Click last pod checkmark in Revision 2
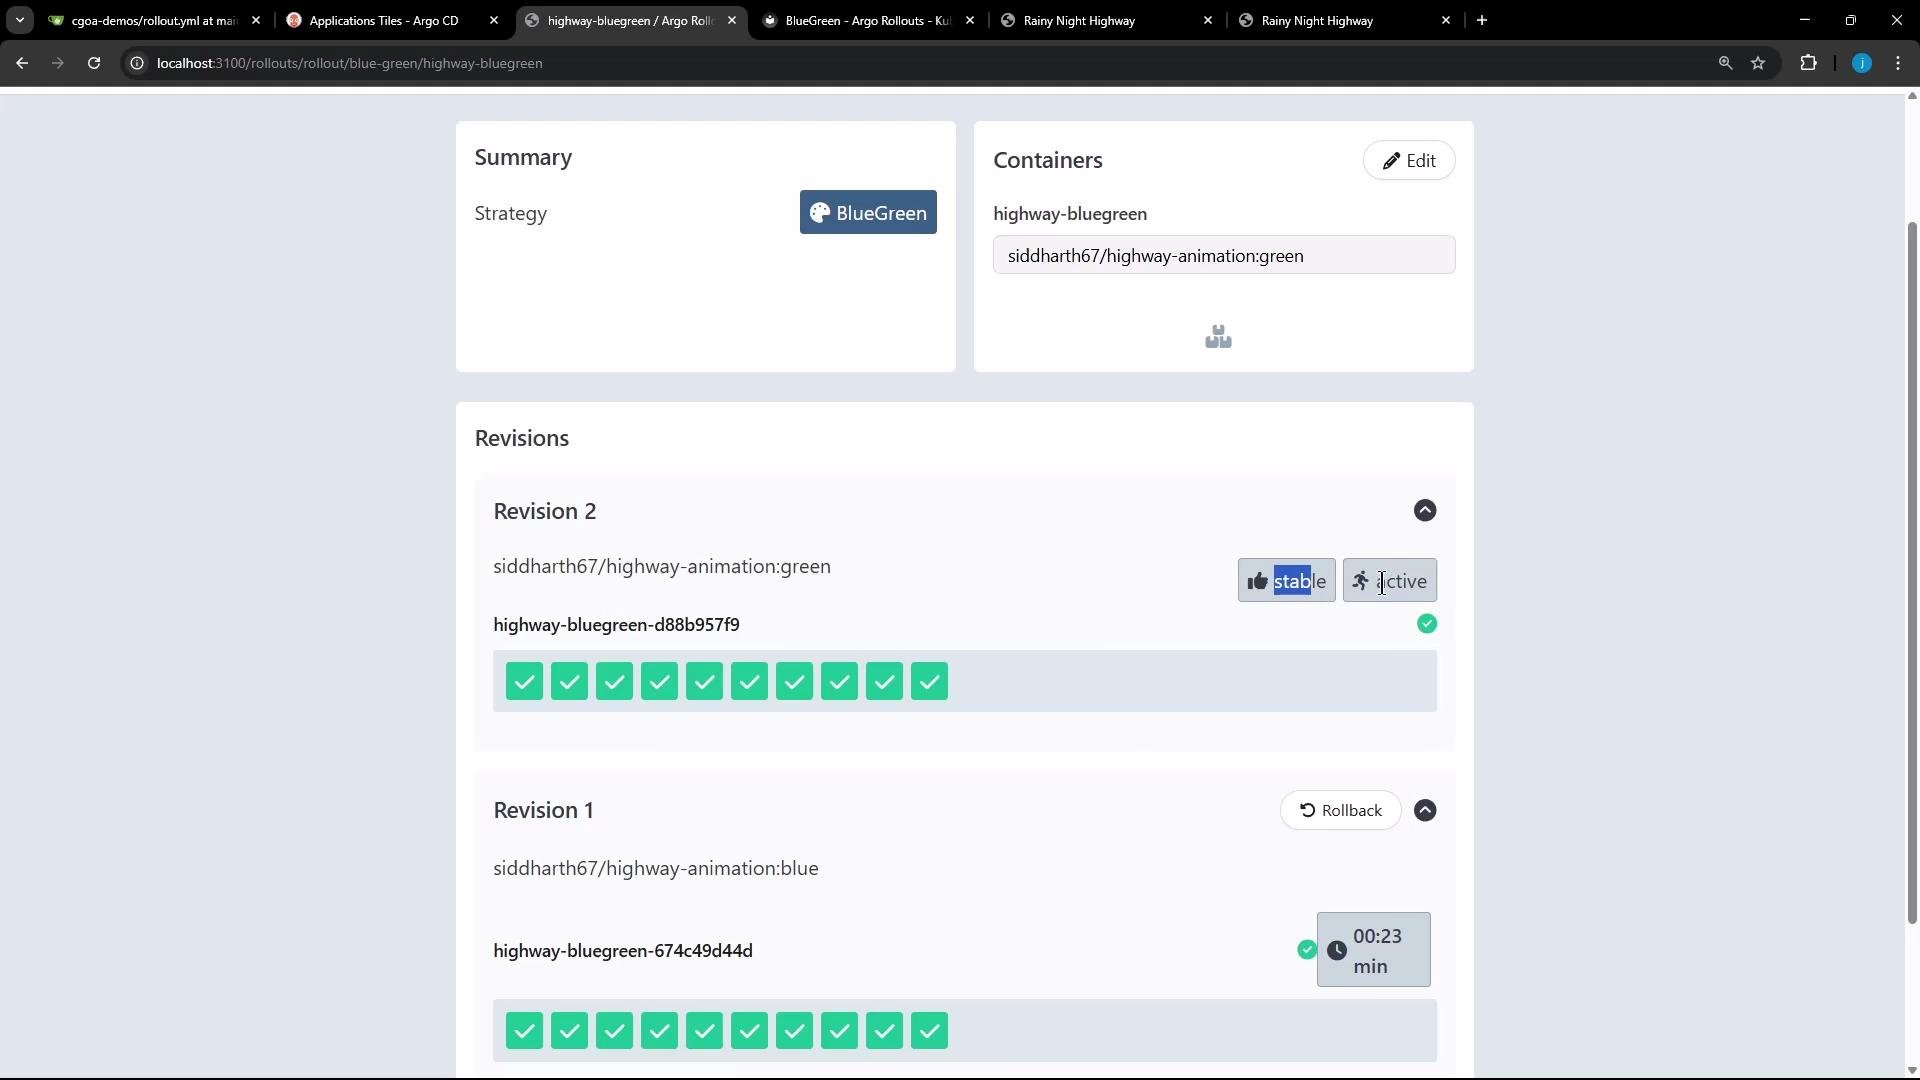 tap(929, 682)
